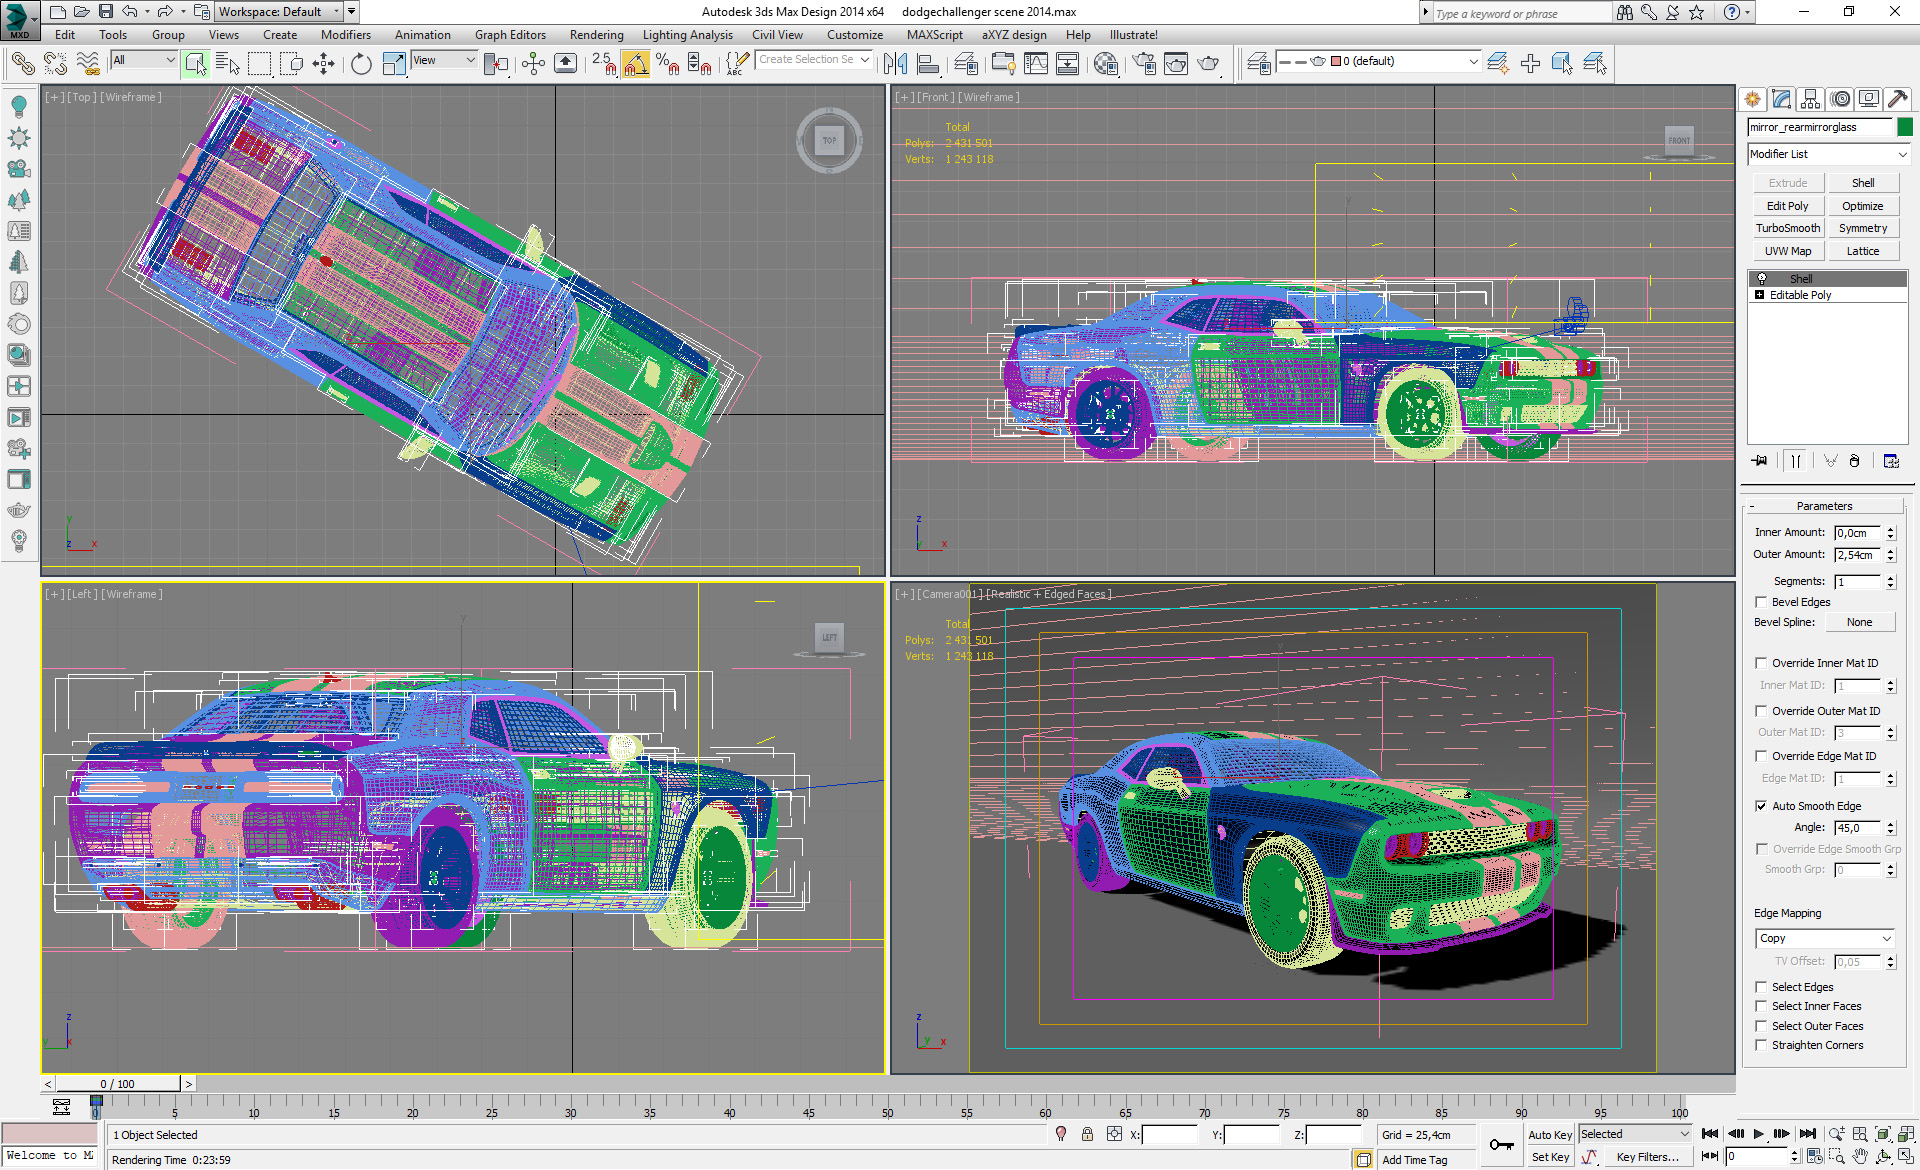Toggle Percent Snap icon
This screenshot has height=1170, width=1920.
(668, 63)
